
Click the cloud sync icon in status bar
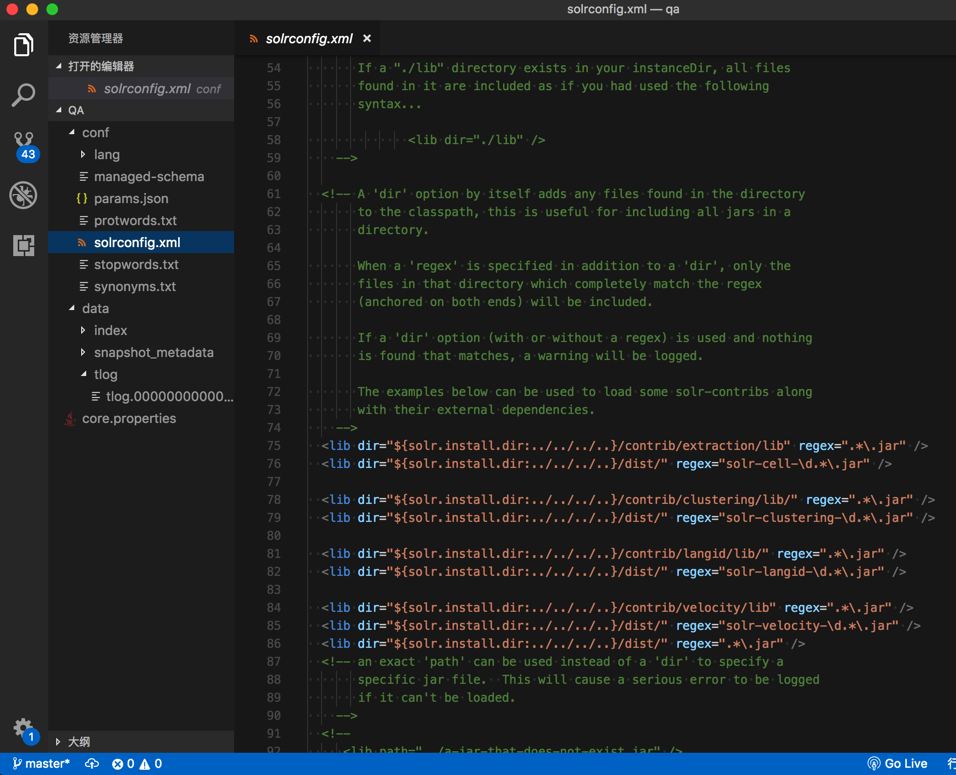click(92, 764)
